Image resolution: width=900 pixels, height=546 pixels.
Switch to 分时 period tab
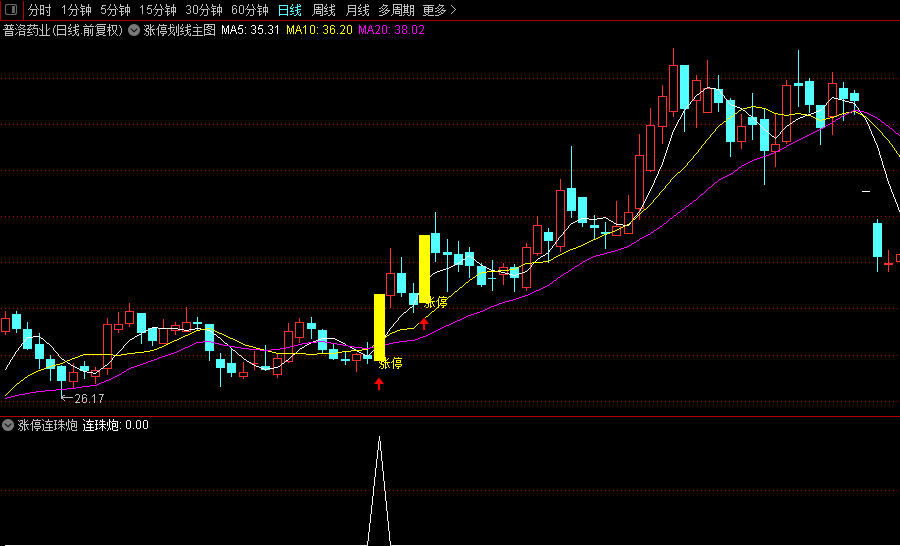click(x=40, y=10)
